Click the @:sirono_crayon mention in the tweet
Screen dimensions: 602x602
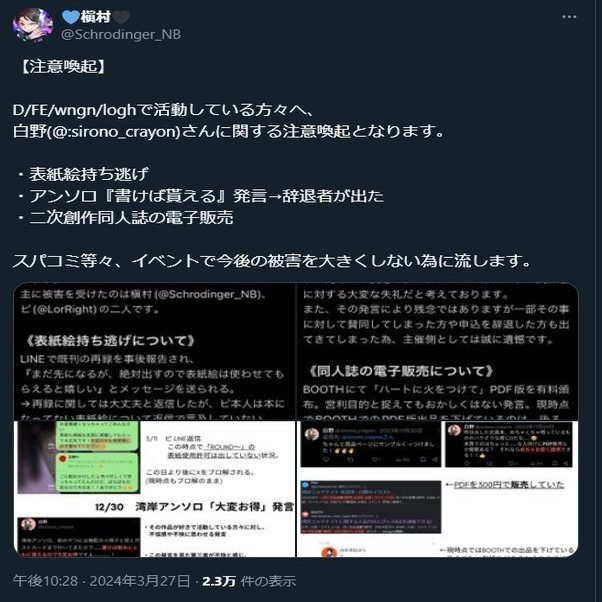tap(114, 132)
